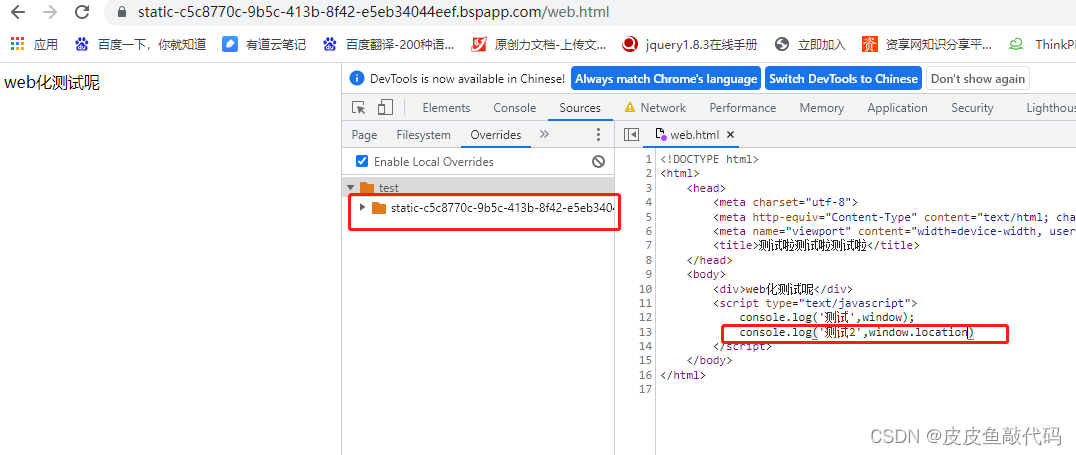Open the Sources panel three-dot menu
This screenshot has height=455, width=1076.
click(x=598, y=135)
